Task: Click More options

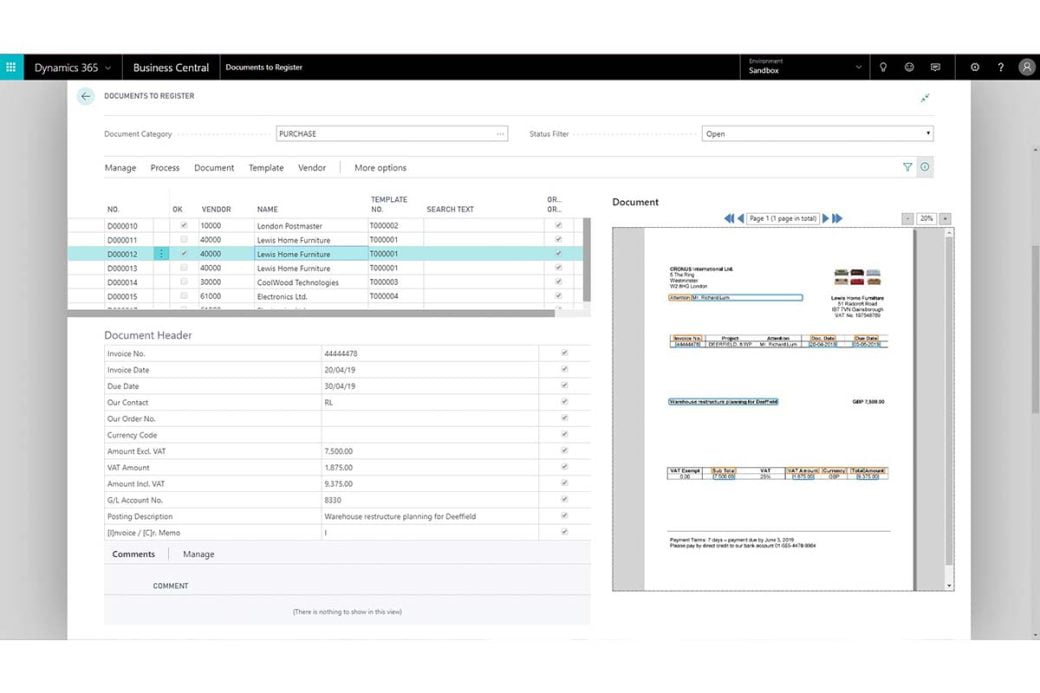Action: [380, 168]
